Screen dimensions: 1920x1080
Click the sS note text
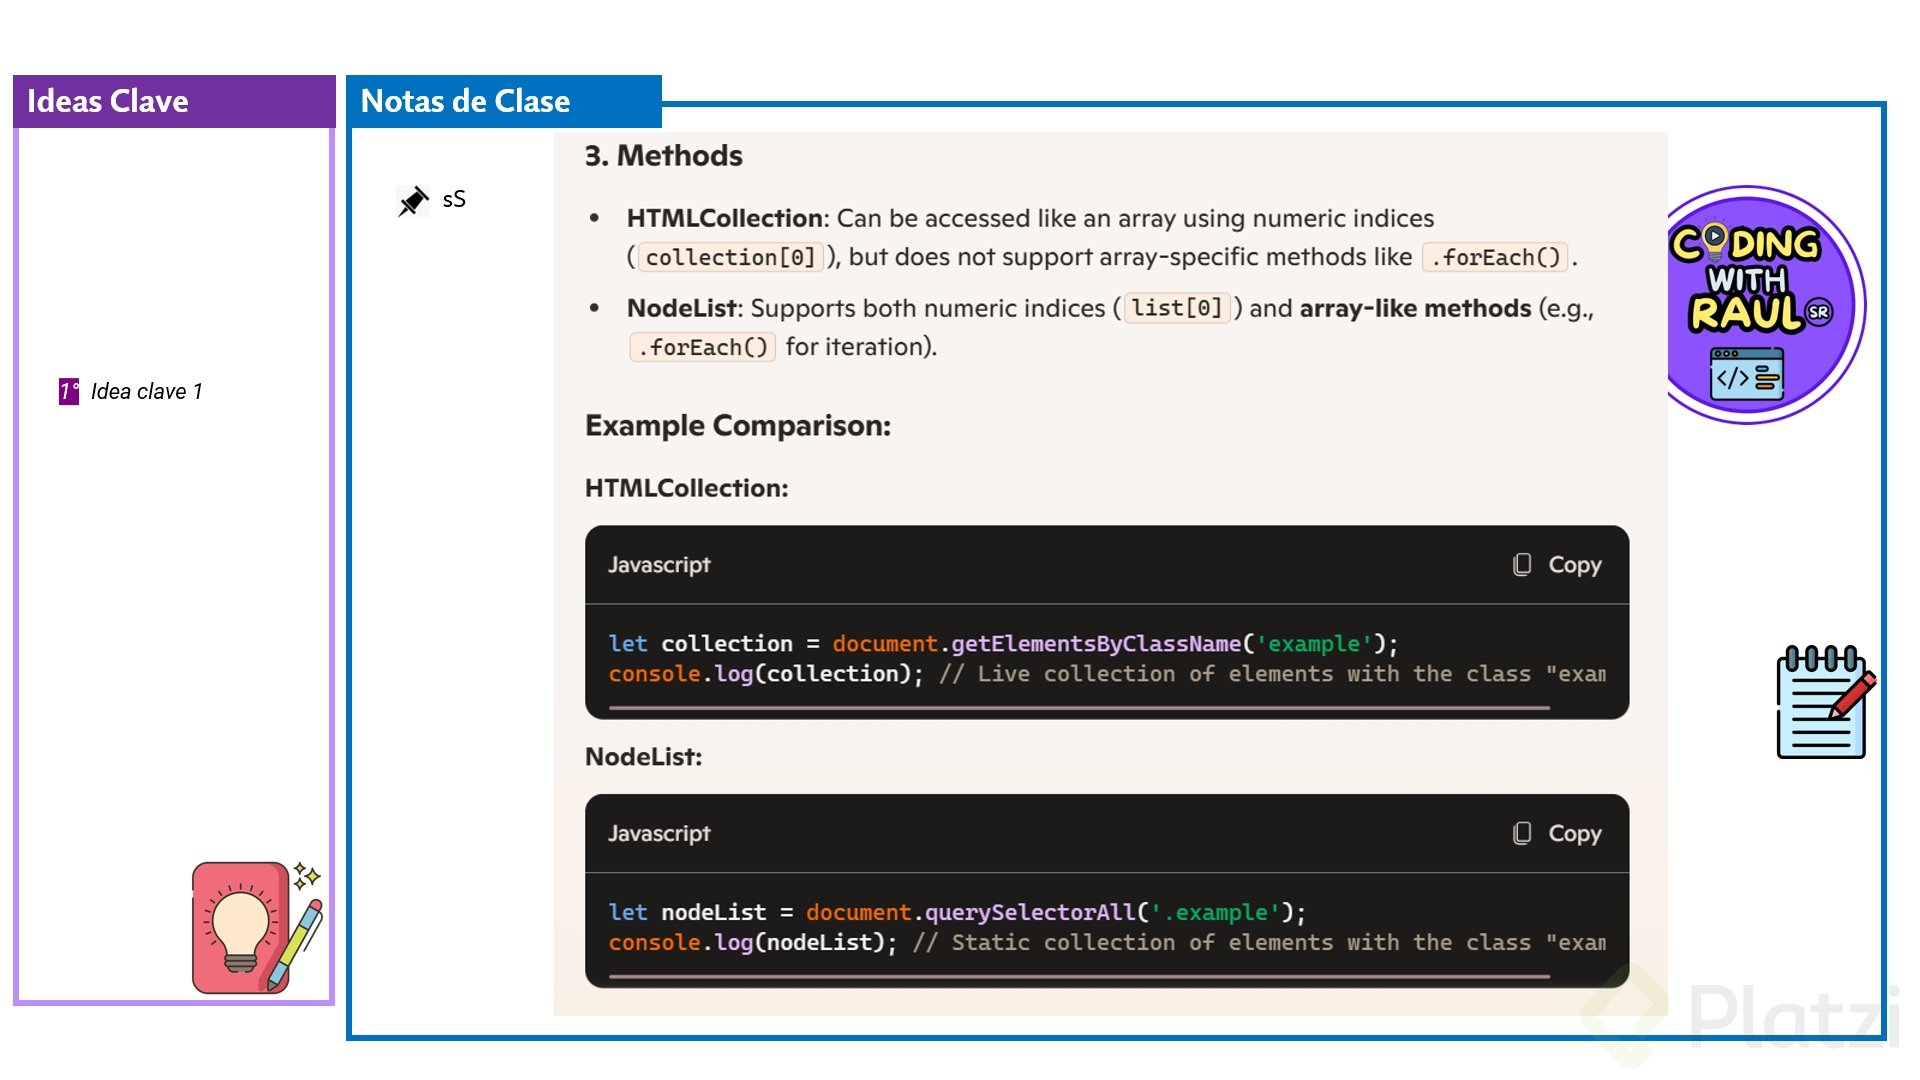pos(454,199)
